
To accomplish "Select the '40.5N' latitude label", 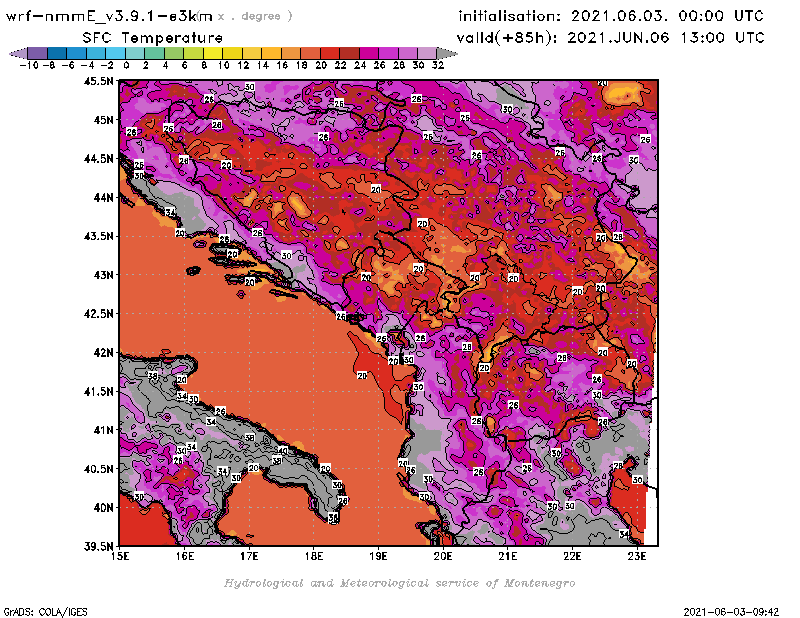I will coord(98,469).
